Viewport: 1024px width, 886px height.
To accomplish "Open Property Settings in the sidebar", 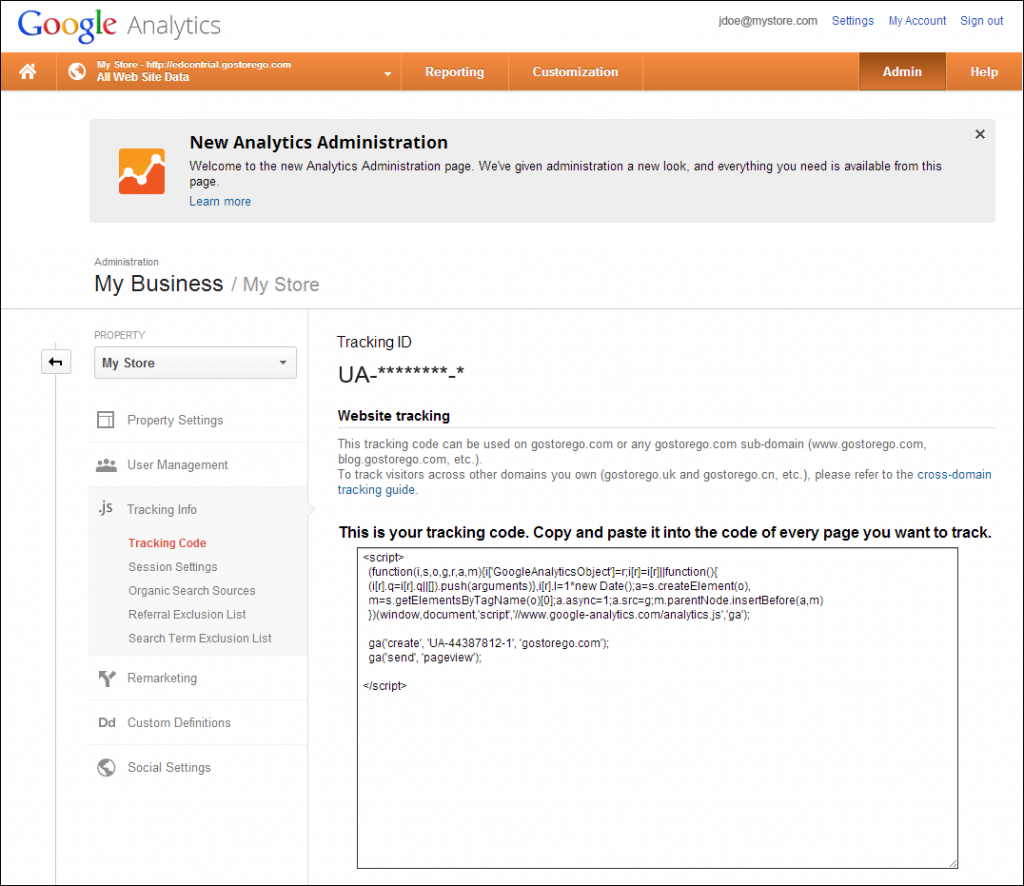I will [x=175, y=420].
